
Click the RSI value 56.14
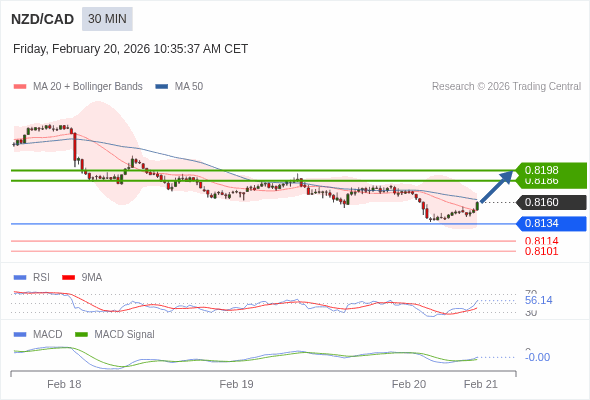538,300
